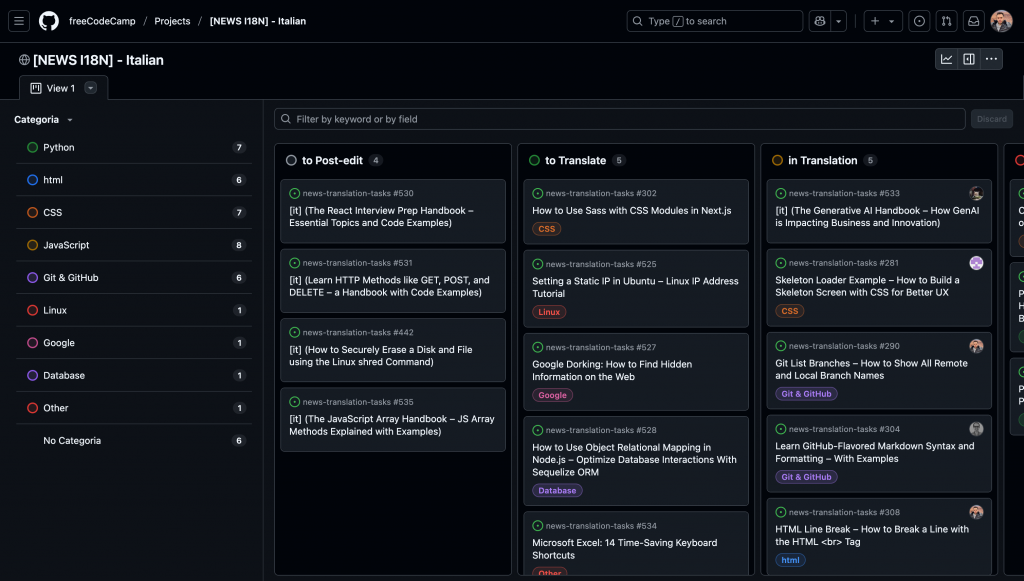This screenshot has width=1024, height=581.
Task: Open Securely Erase a Disk card
Action: [x=393, y=350]
